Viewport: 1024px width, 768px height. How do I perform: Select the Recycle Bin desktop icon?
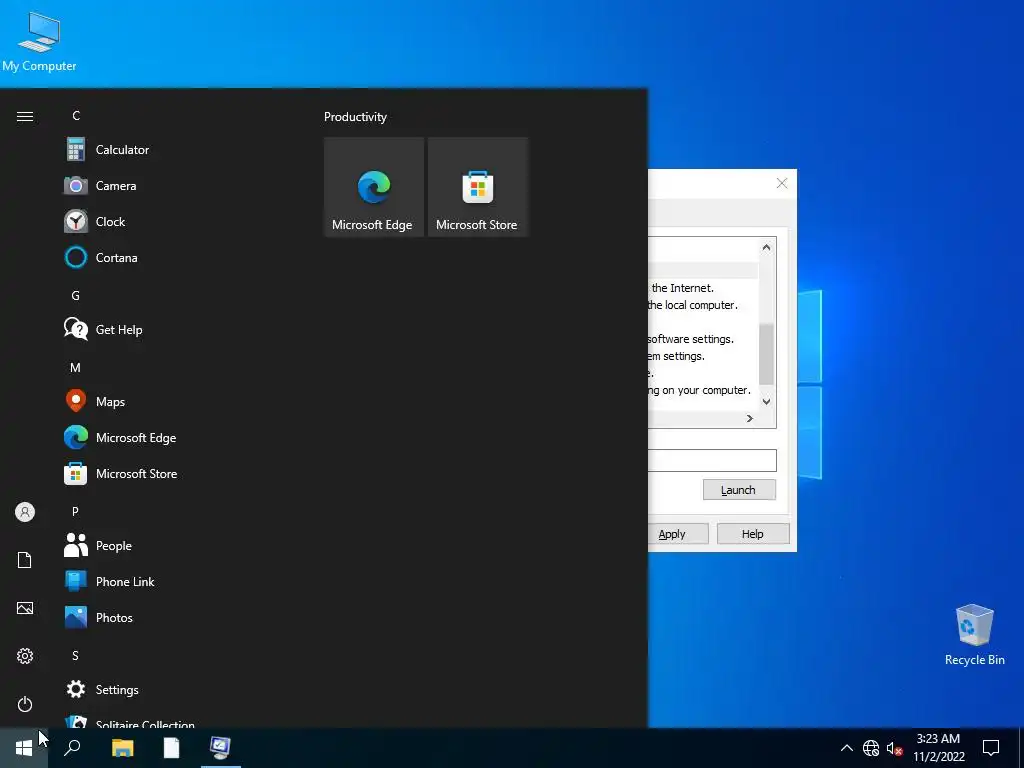pyautogui.click(x=974, y=635)
